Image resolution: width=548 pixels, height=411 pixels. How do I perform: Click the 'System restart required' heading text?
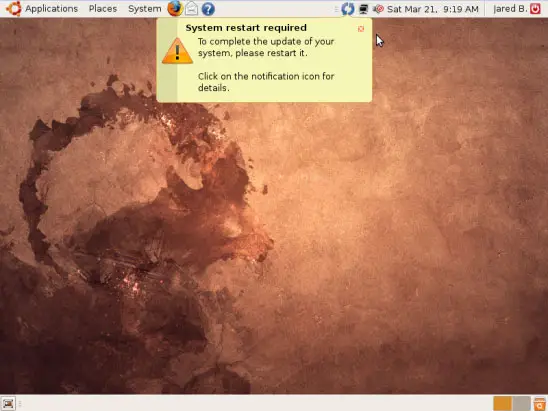point(246,28)
